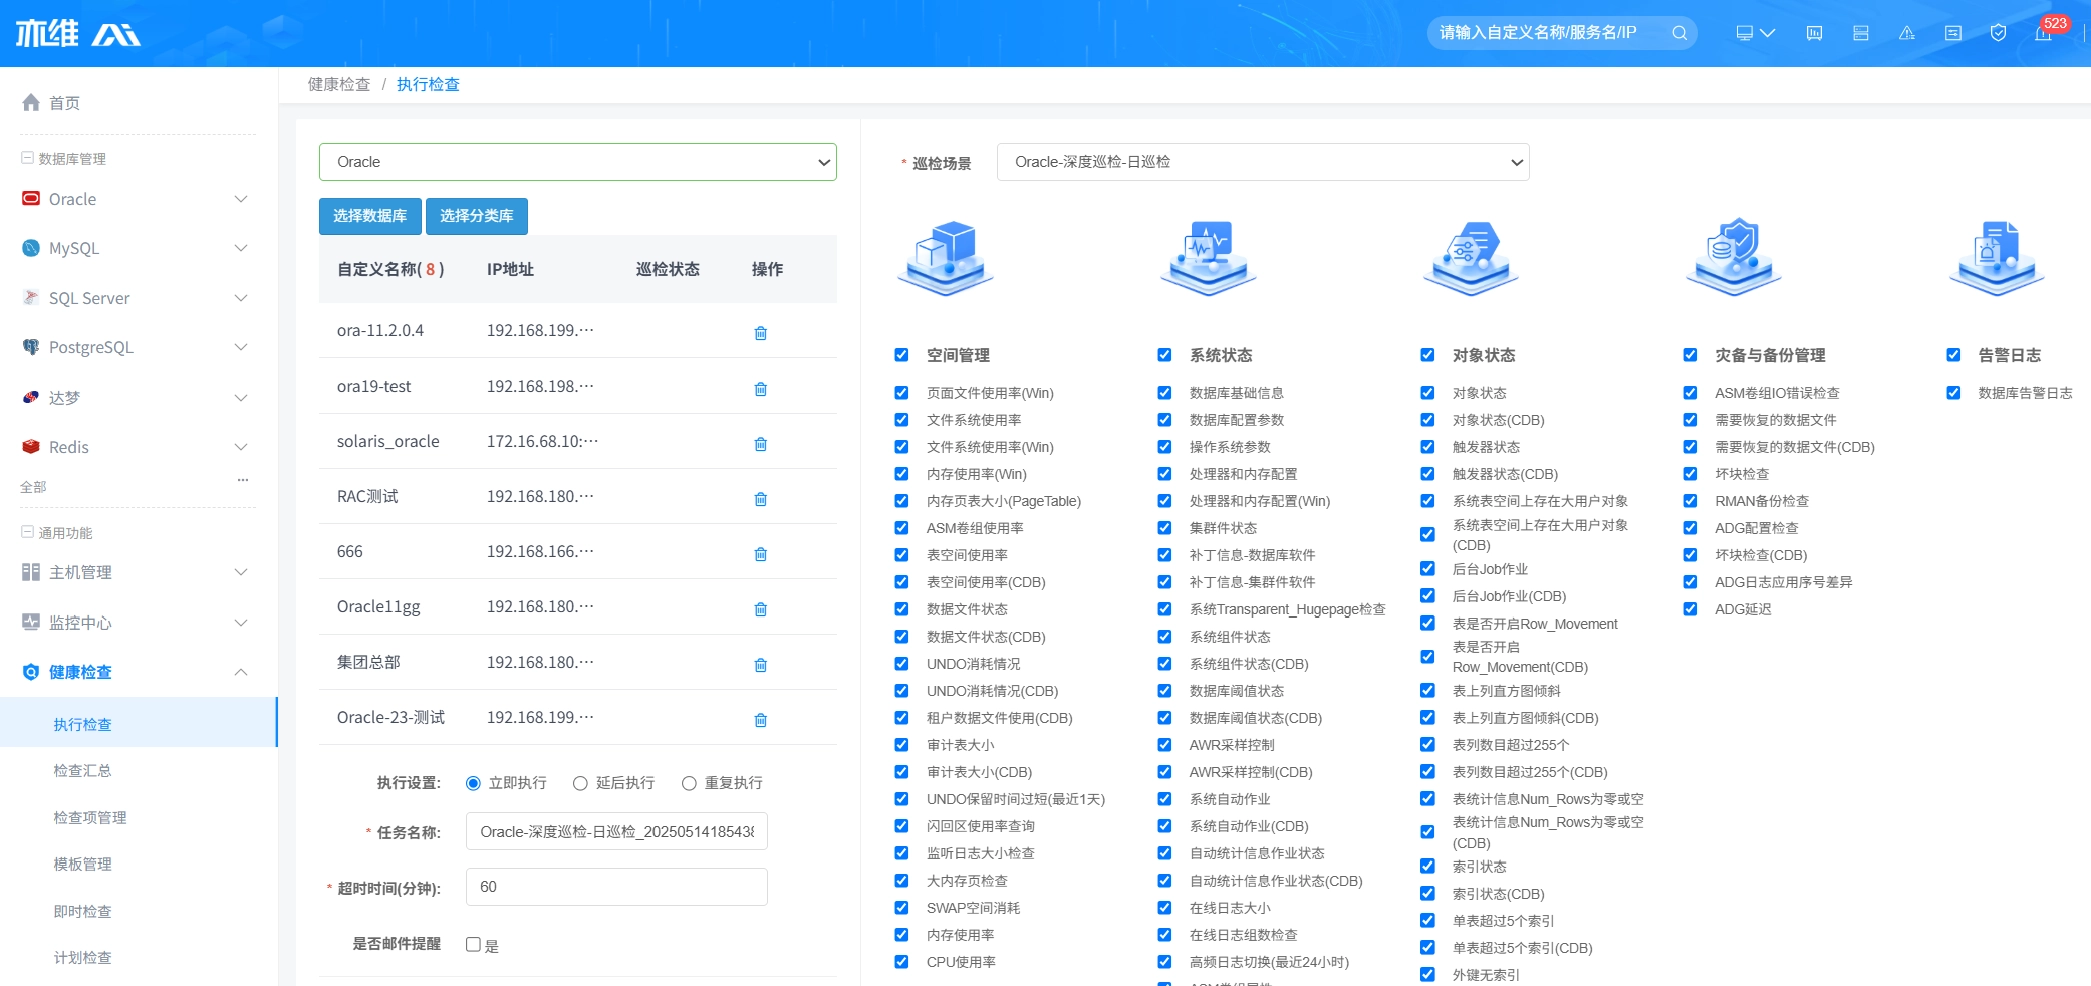
Task: Click the 灾备与备份管理 shield illustration
Action: 1734,257
